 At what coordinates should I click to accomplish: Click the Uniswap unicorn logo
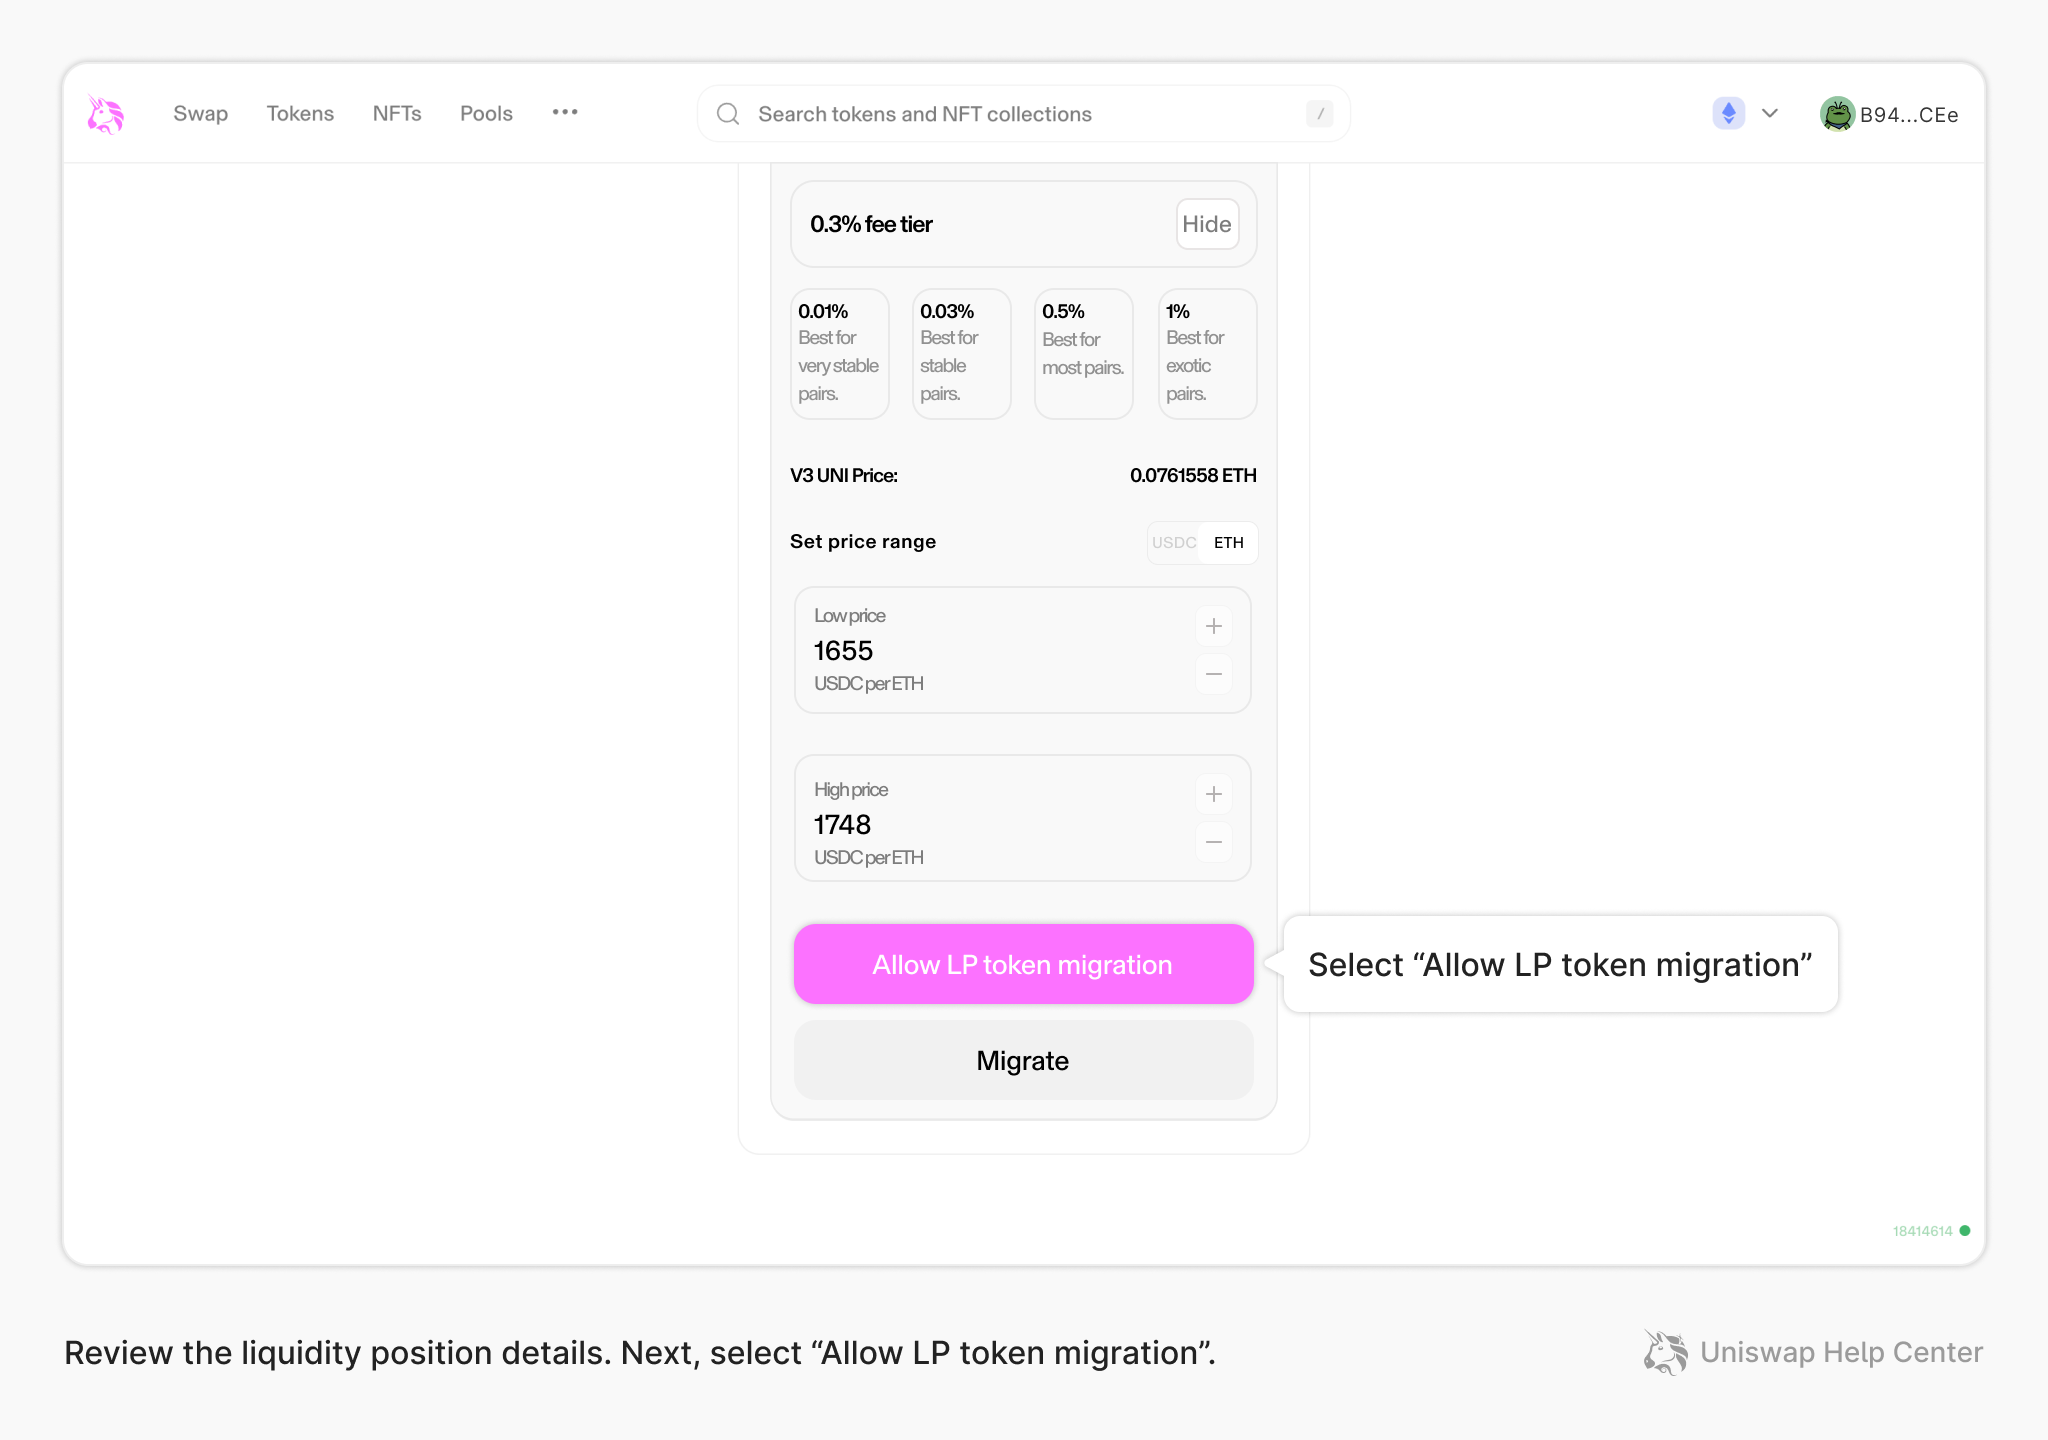click(104, 113)
